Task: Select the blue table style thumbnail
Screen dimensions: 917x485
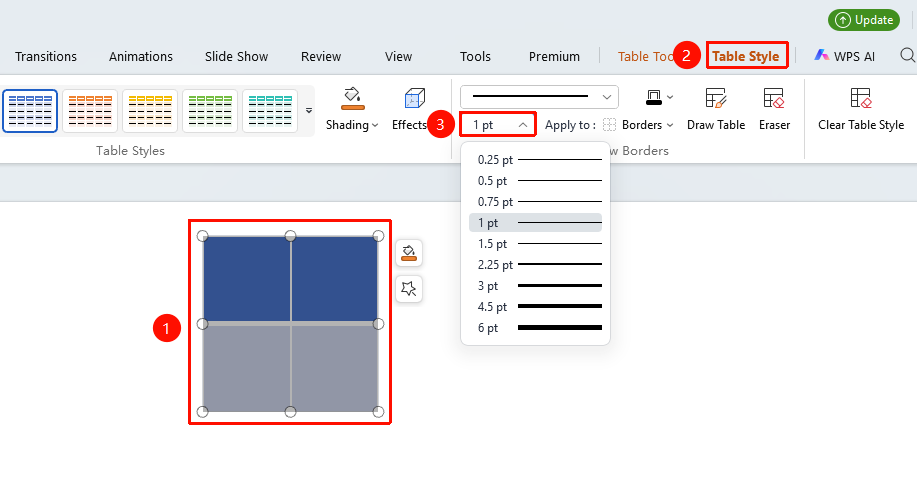Action: pyautogui.click(x=30, y=111)
